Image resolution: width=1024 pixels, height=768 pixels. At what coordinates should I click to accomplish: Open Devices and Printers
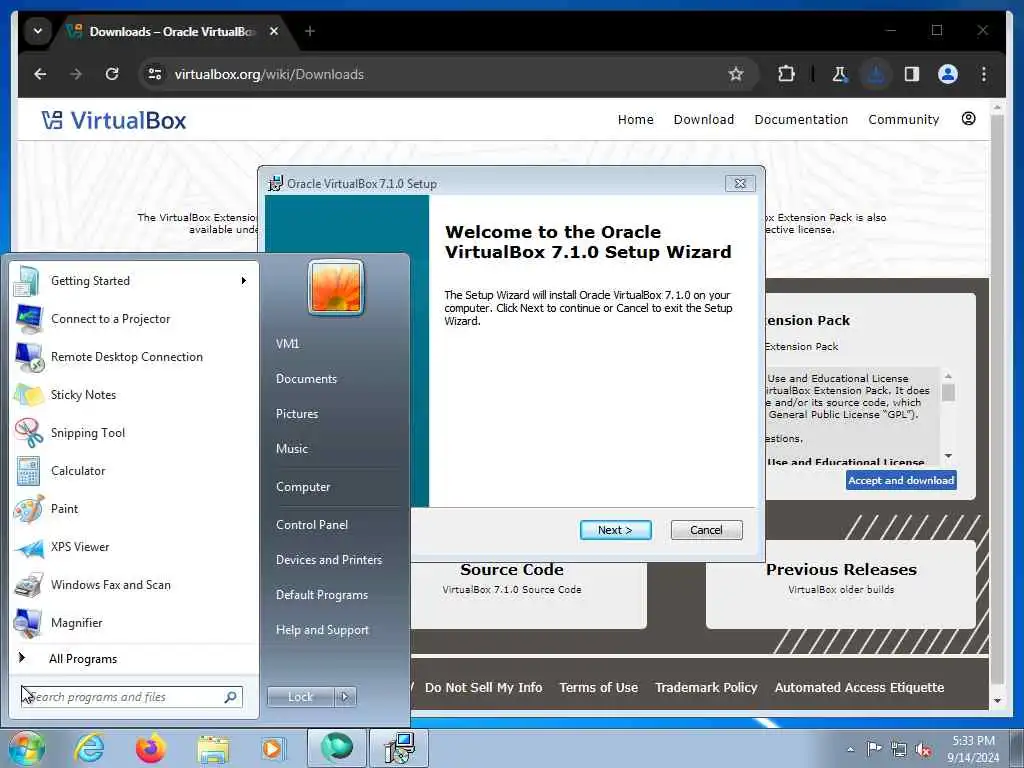click(x=328, y=560)
